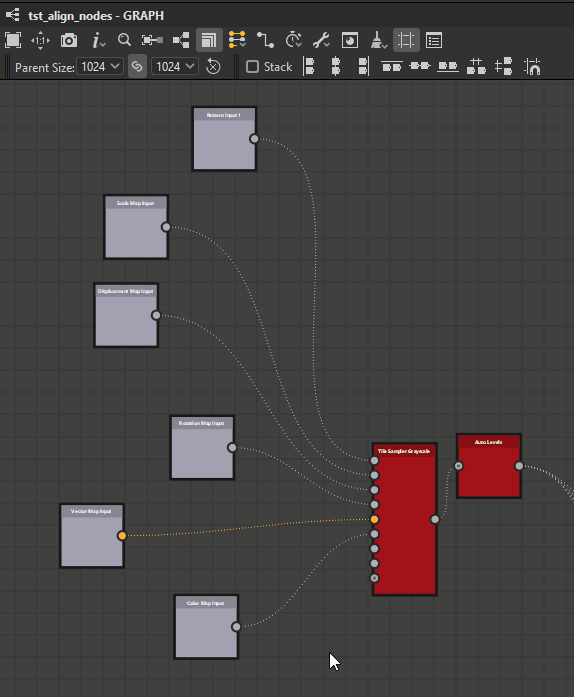This screenshot has width=574, height=697.
Task: Toggle the highlighted node thumbnail display button
Action: click(x=209, y=40)
